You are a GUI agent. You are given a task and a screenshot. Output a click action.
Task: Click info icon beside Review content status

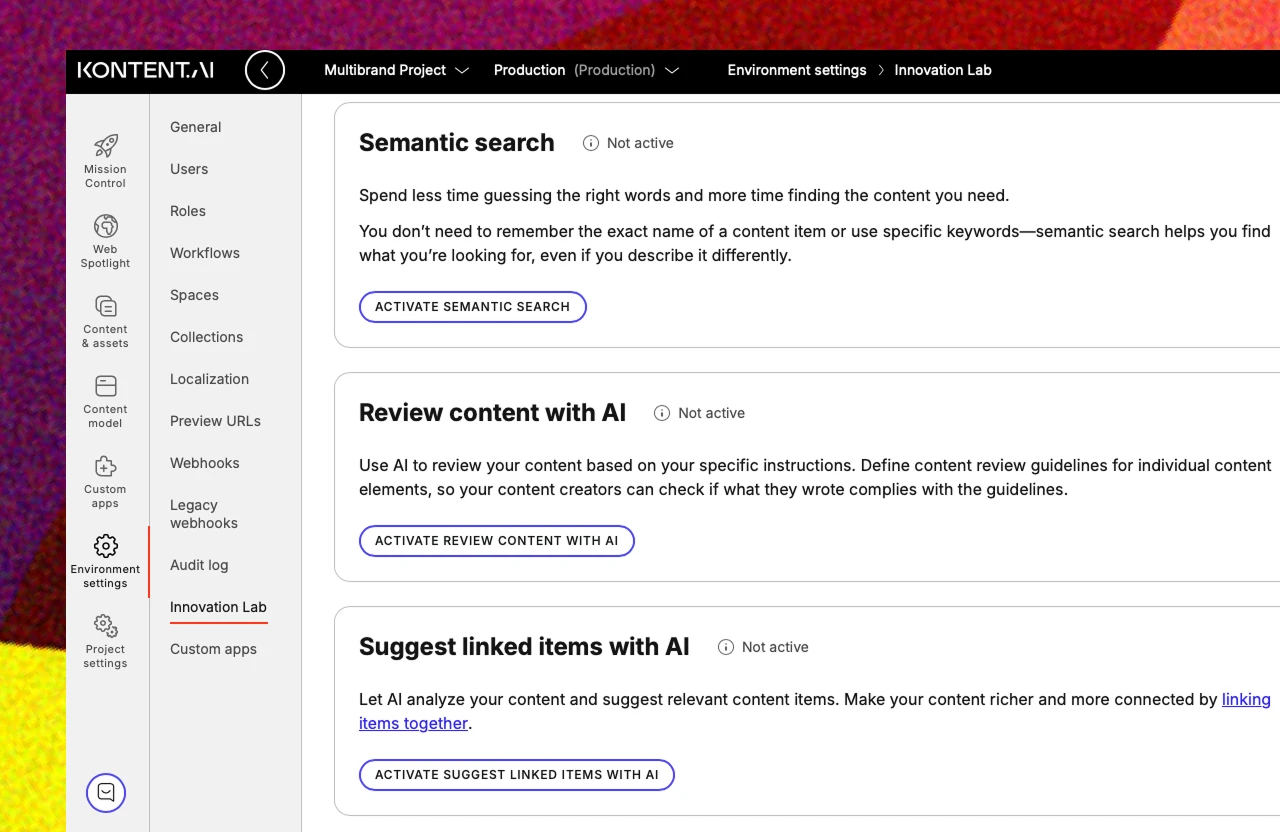tap(662, 413)
